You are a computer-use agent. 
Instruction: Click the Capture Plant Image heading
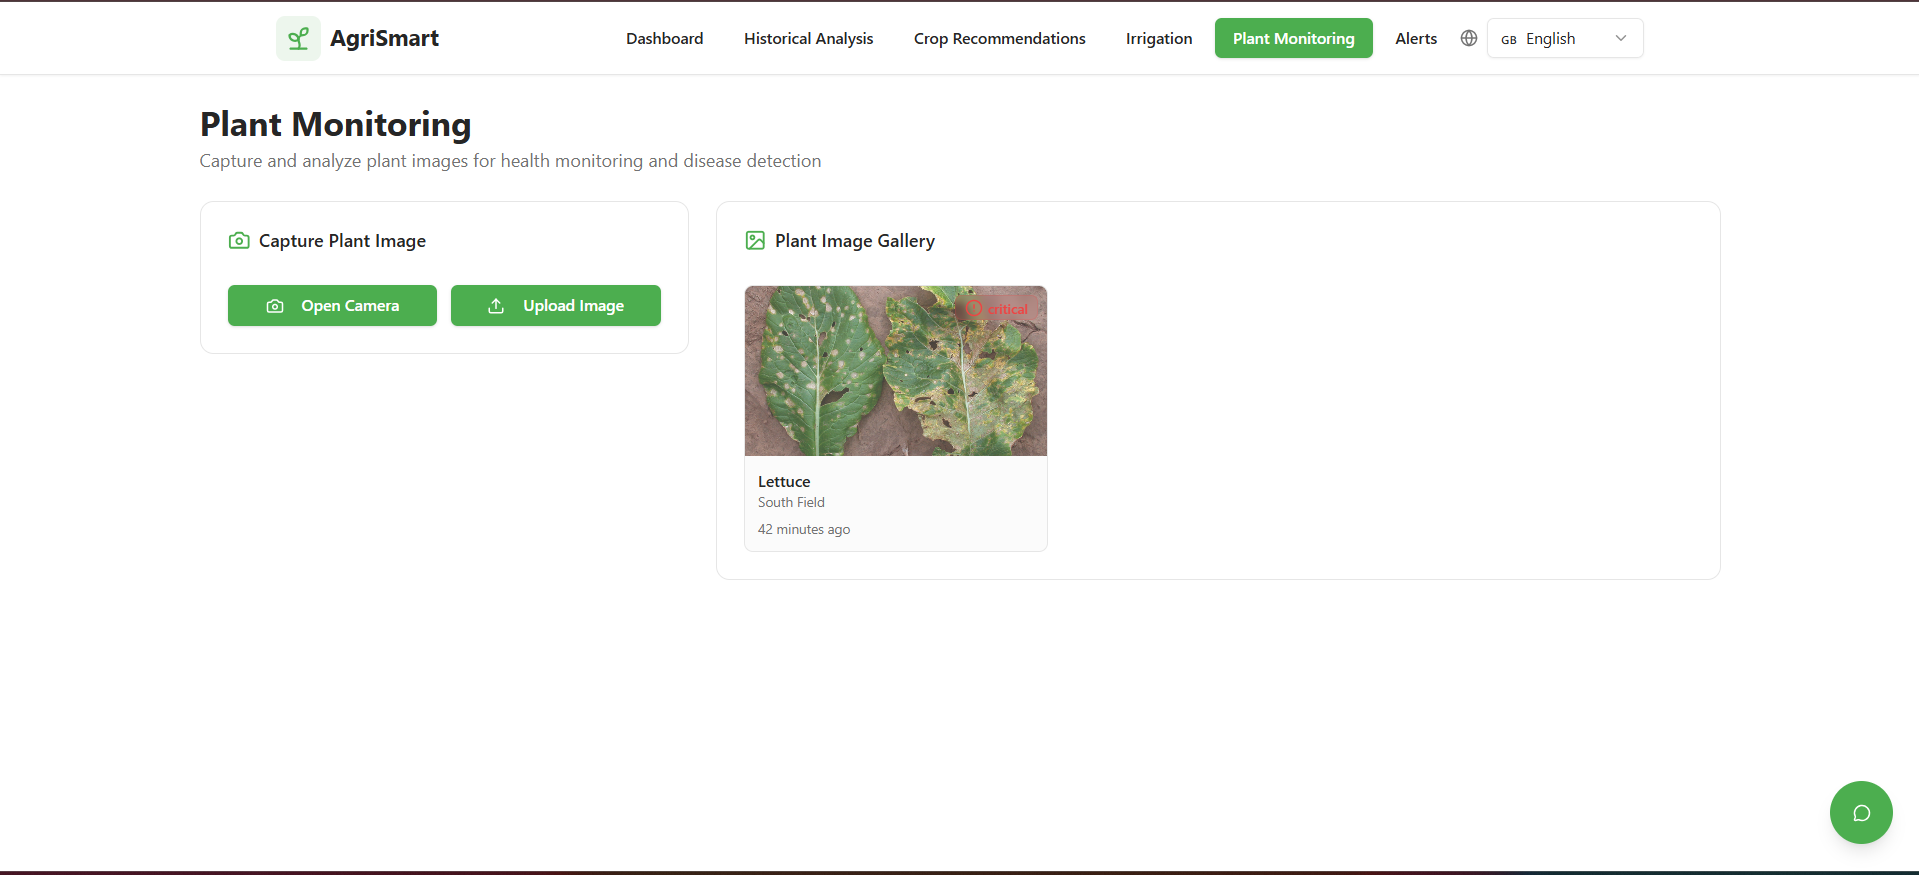pyautogui.click(x=342, y=241)
